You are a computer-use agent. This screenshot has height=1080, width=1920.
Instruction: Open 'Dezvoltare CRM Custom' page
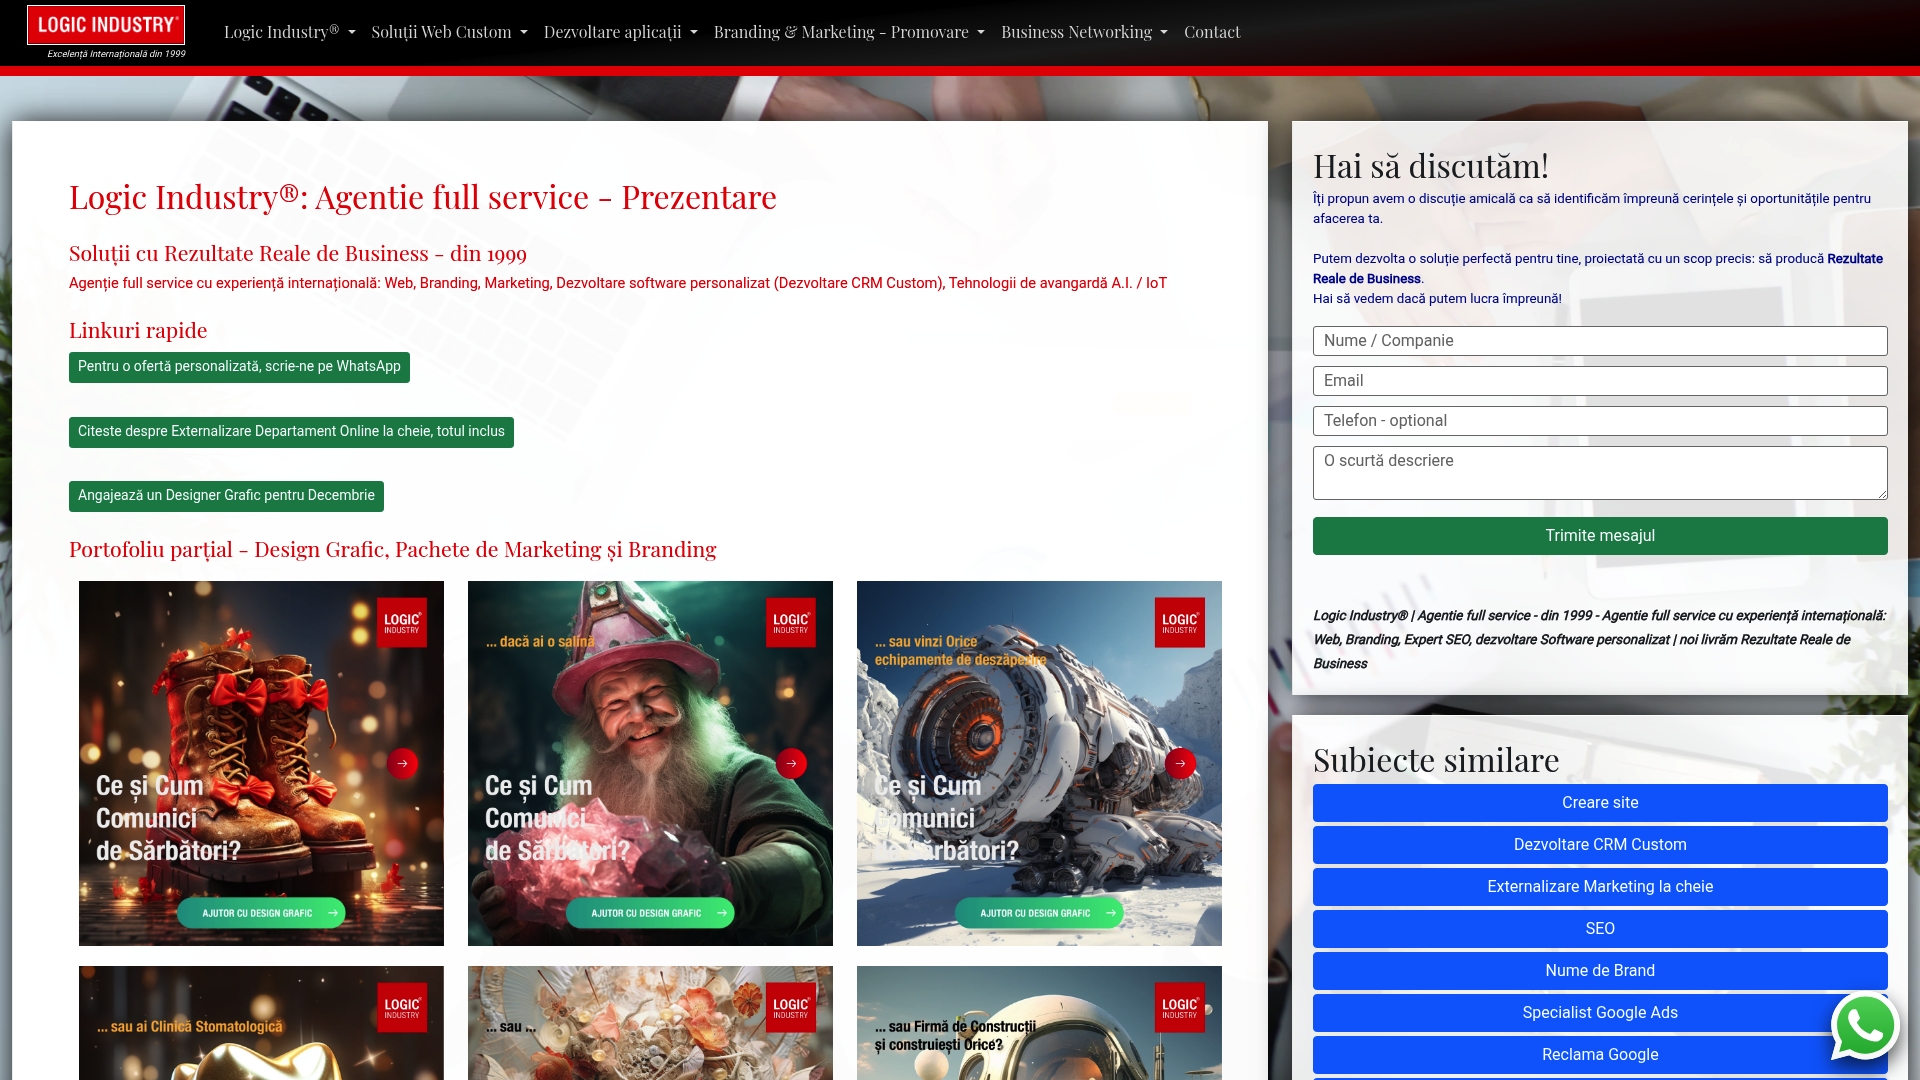1600,844
